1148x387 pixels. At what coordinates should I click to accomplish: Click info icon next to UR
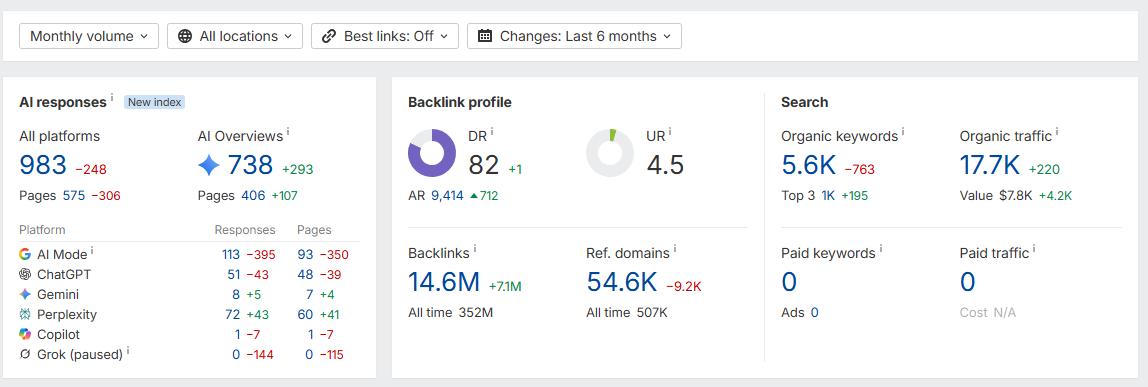tap(670, 132)
